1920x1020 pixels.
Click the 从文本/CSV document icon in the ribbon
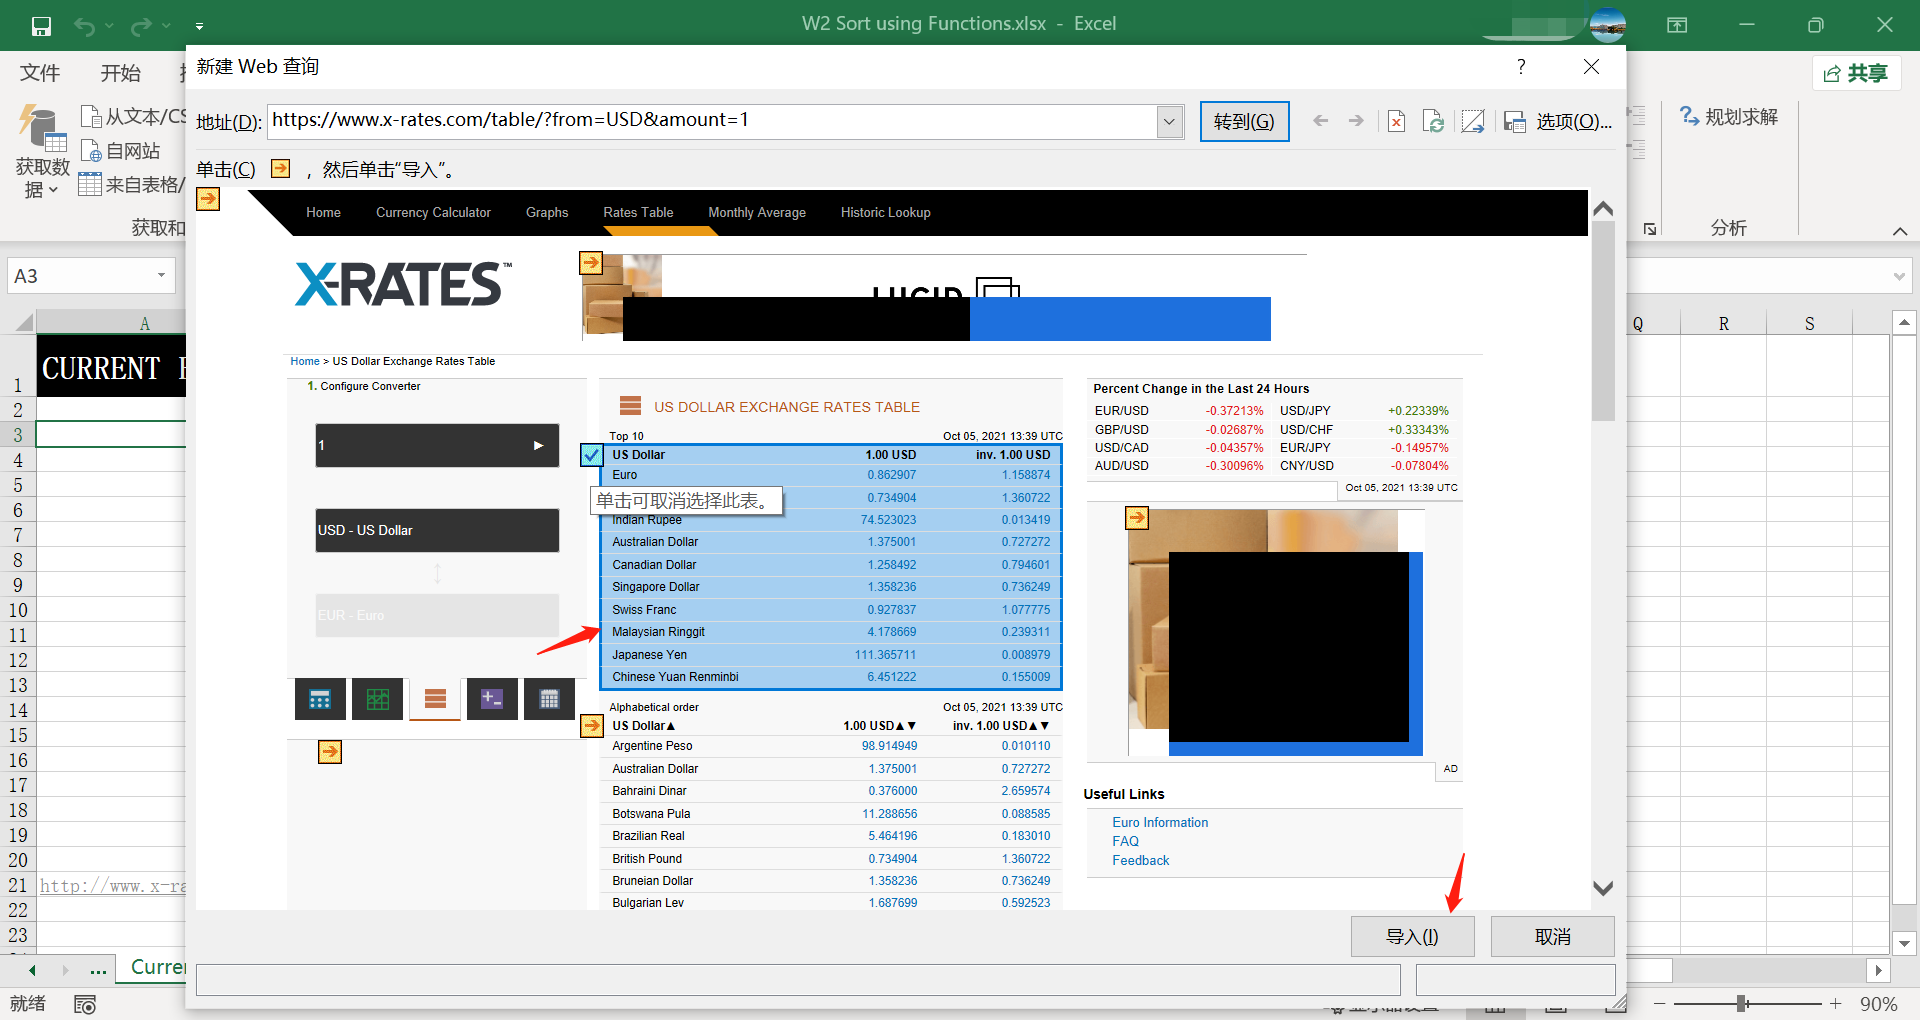point(91,117)
